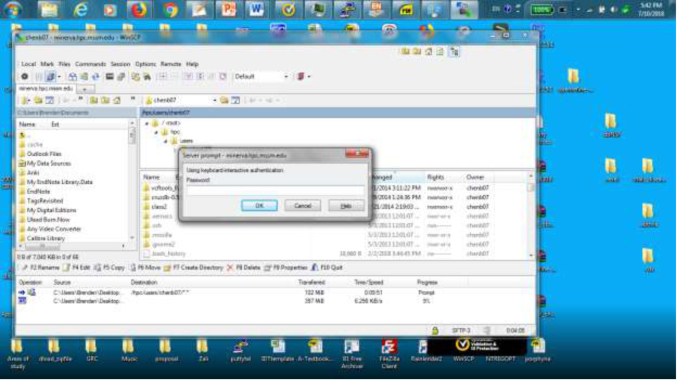Image resolution: width=700 pixels, height=387 pixels.
Task: Select My Digital Editions folder
Action: coord(51,210)
